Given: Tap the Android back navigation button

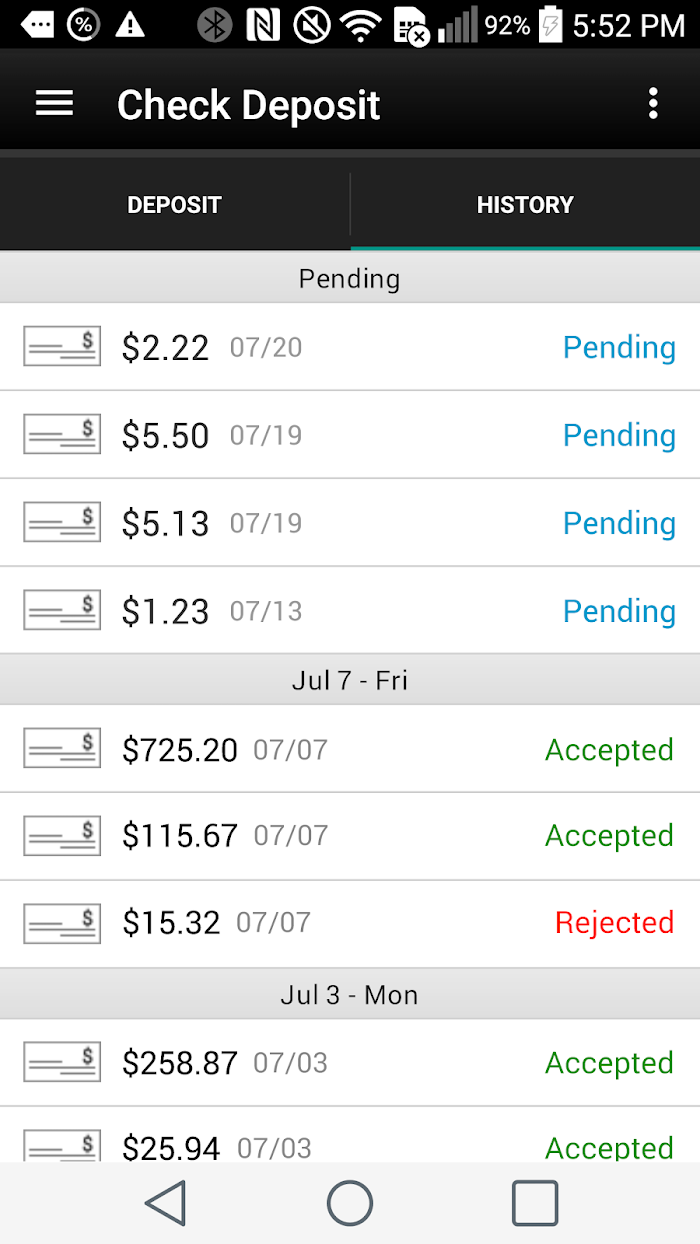Looking at the screenshot, I should point(166,1203).
